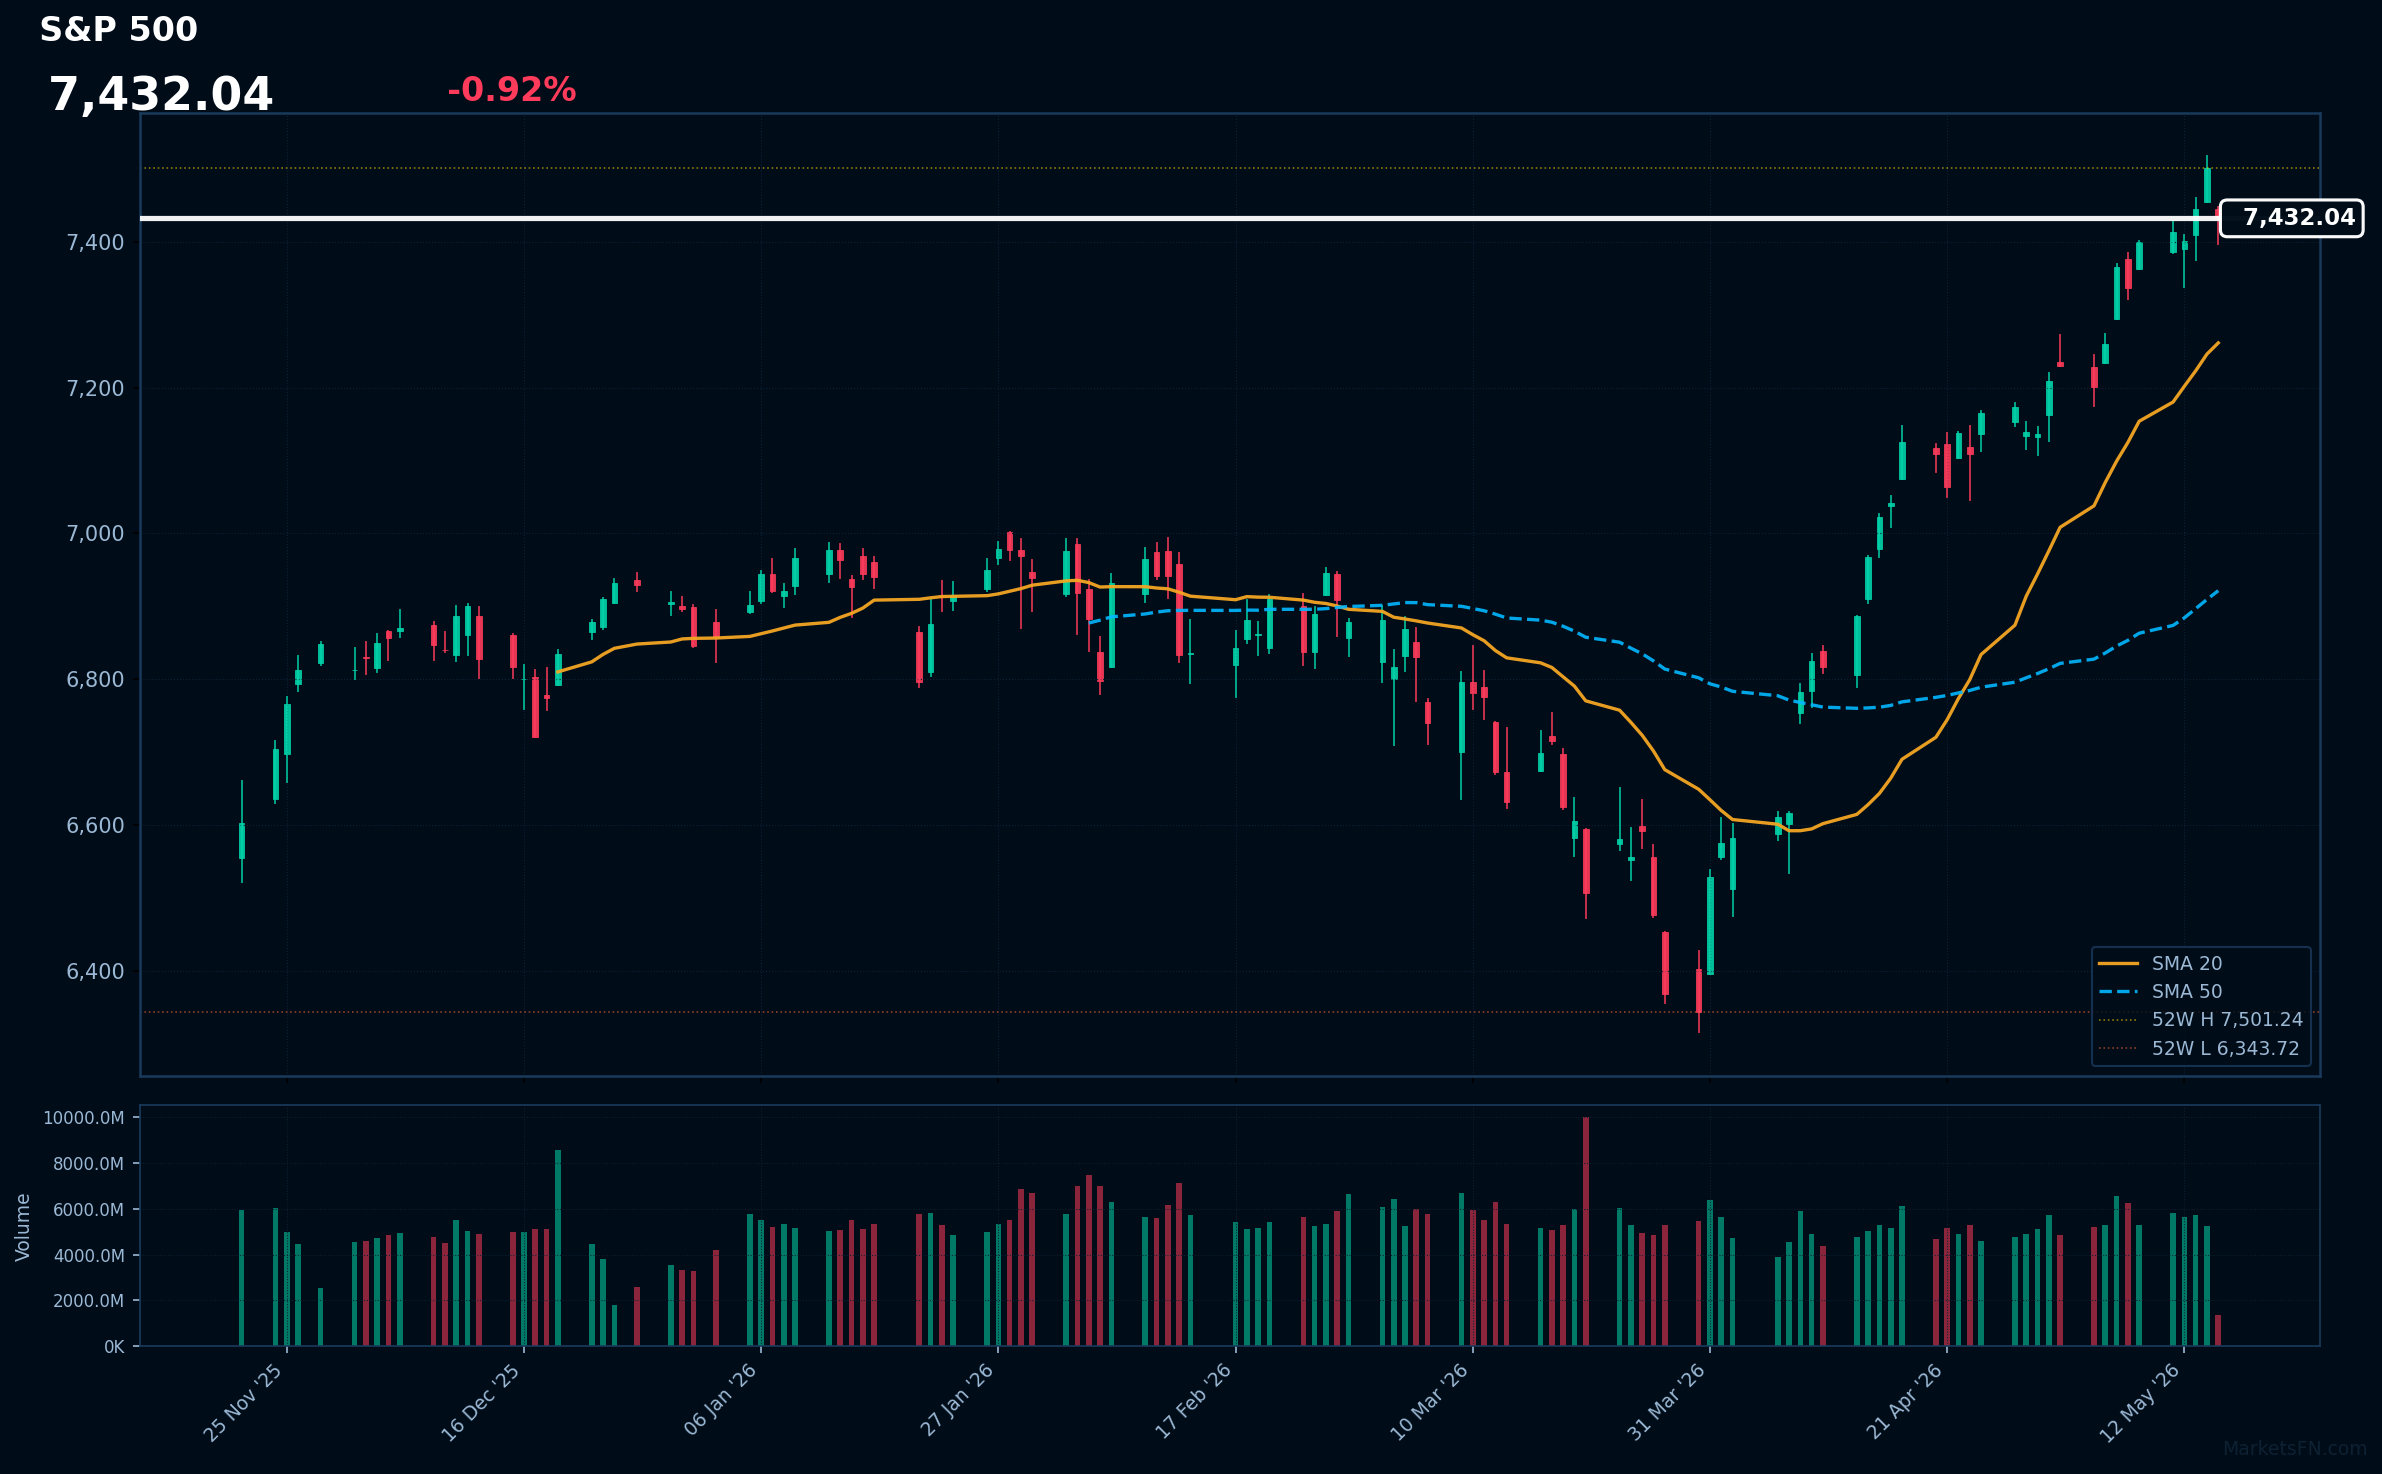Click the 31 Mar '26 date label
The height and width of the screenshot is (1474, 2382).
click(x=1666, y=1402)
